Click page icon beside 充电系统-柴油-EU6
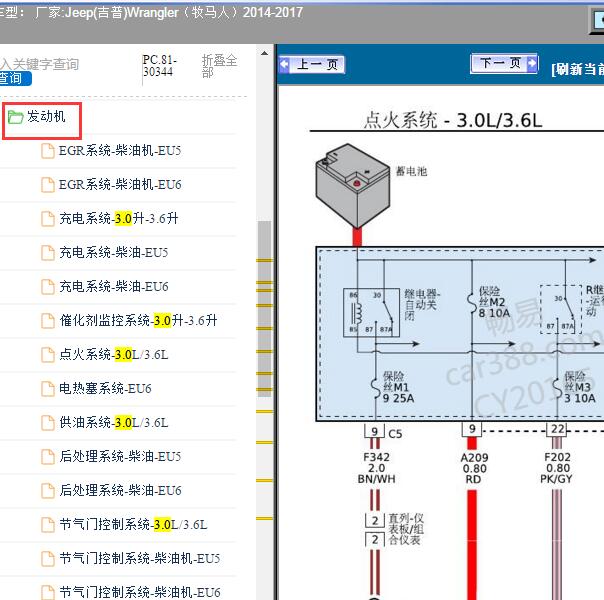The width and height of the screenshot is (604, 600). click(48, 287)
